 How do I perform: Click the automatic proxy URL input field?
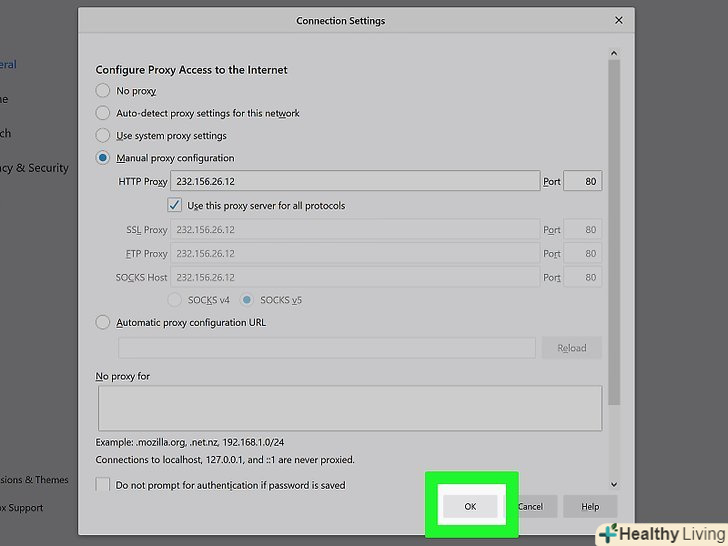327,348
